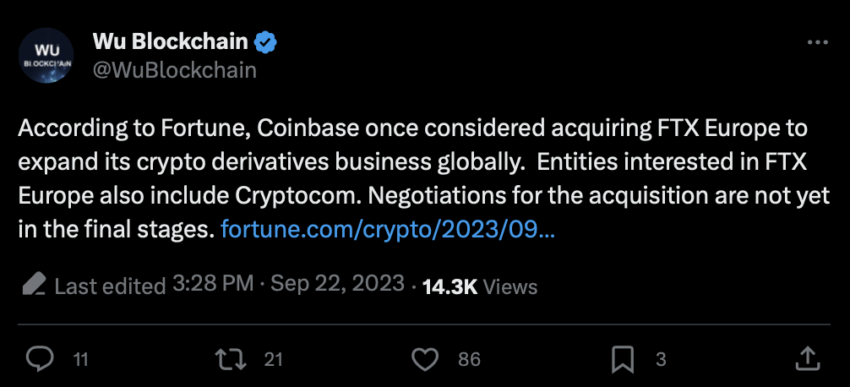The image size is (850, 387).
Task: Click the repost count 21
Action: point(273,359)
